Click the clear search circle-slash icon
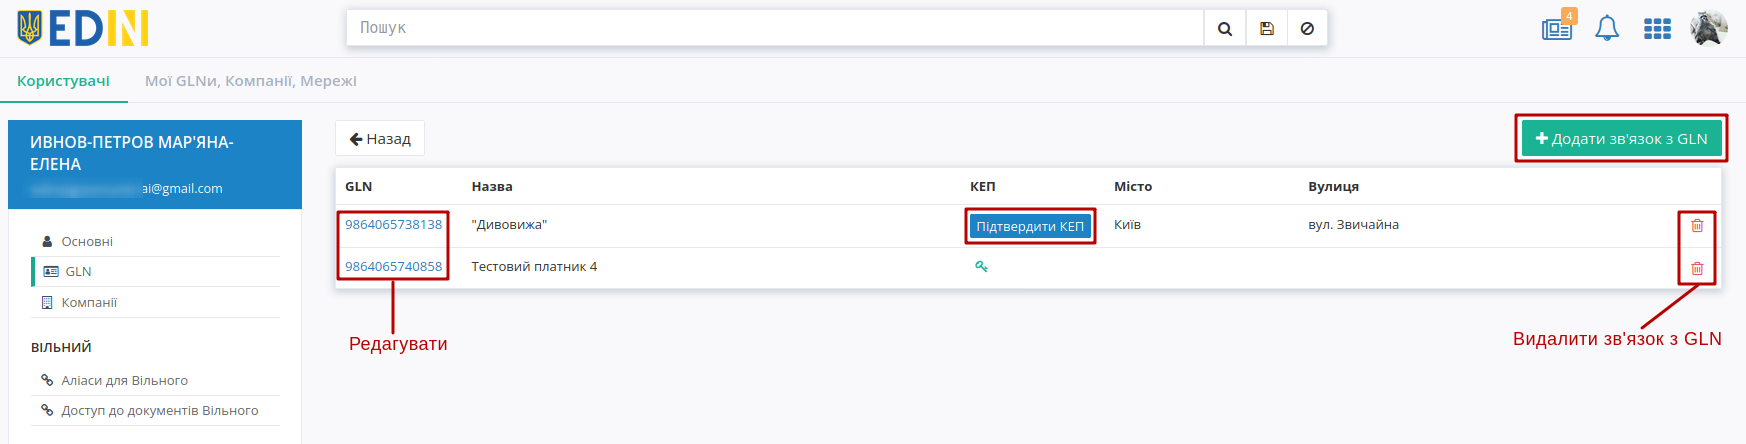Screen dimensions: 1746x444 click(x=1307, y=29)
